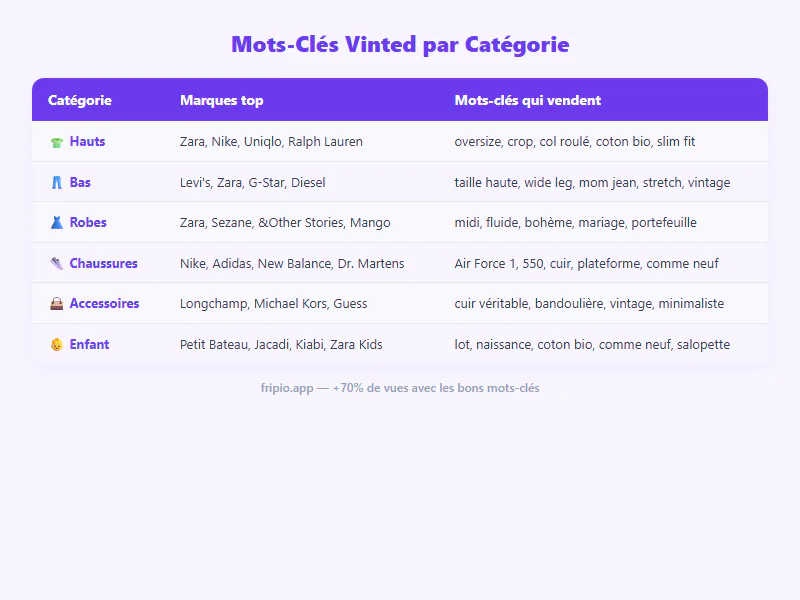Click brands cell Longchamp, Michael Kors, Guess
Screen dimensions: 800x600
click(x=273, y=304)
